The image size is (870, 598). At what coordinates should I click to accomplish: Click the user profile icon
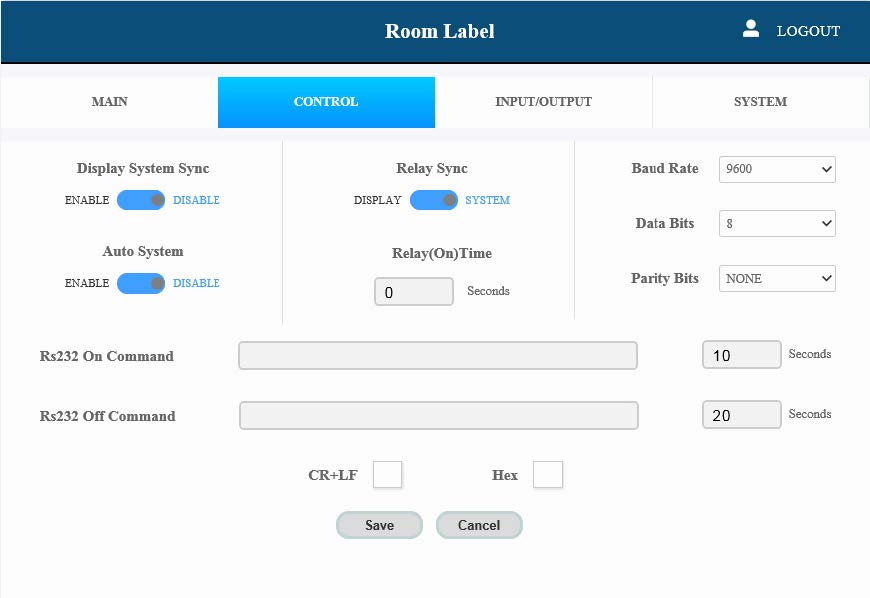pos(751,29)
